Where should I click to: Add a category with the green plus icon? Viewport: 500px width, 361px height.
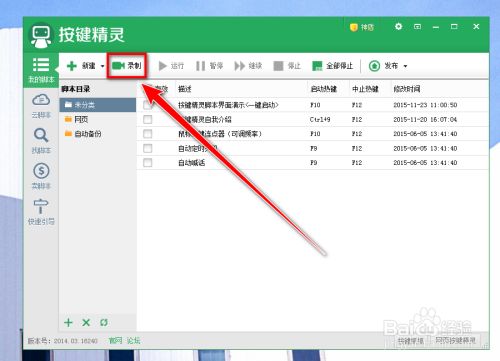68,322
